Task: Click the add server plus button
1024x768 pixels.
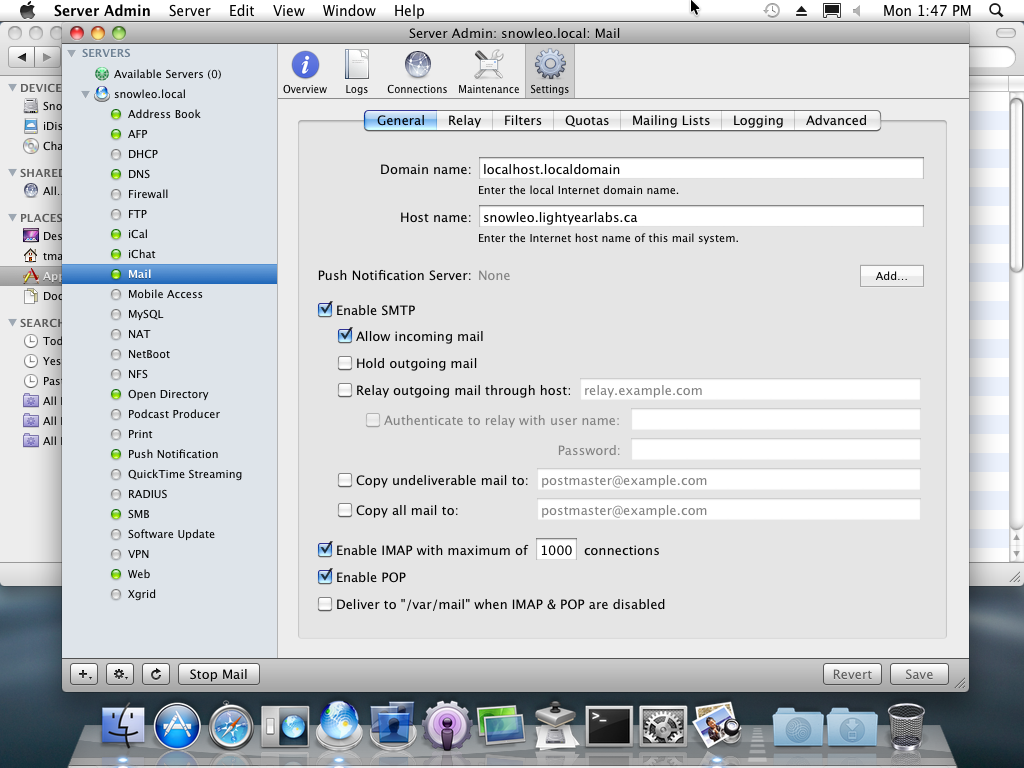Action: point(84,674)
